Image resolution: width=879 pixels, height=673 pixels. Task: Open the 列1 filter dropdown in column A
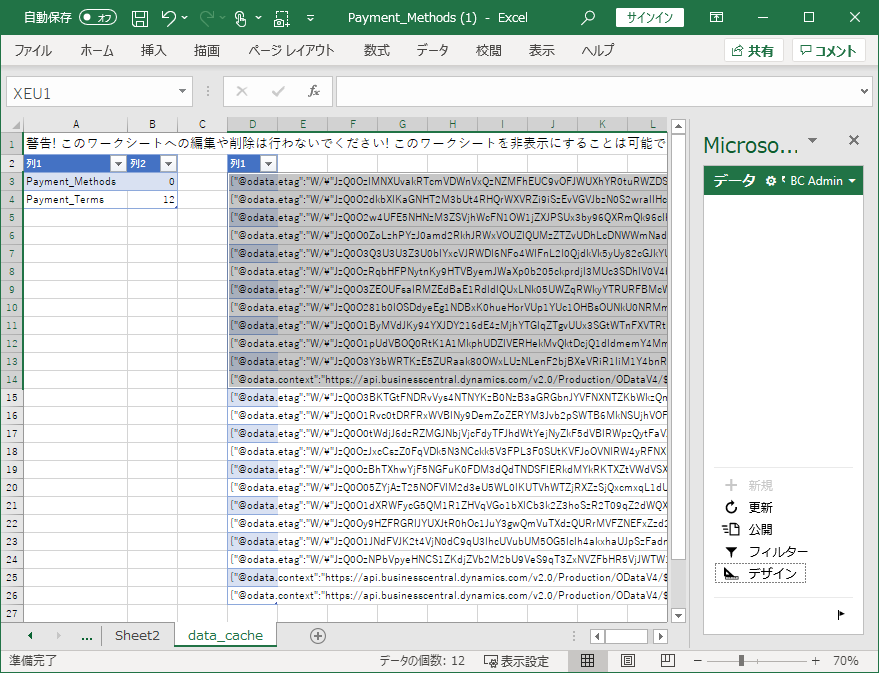118,164
